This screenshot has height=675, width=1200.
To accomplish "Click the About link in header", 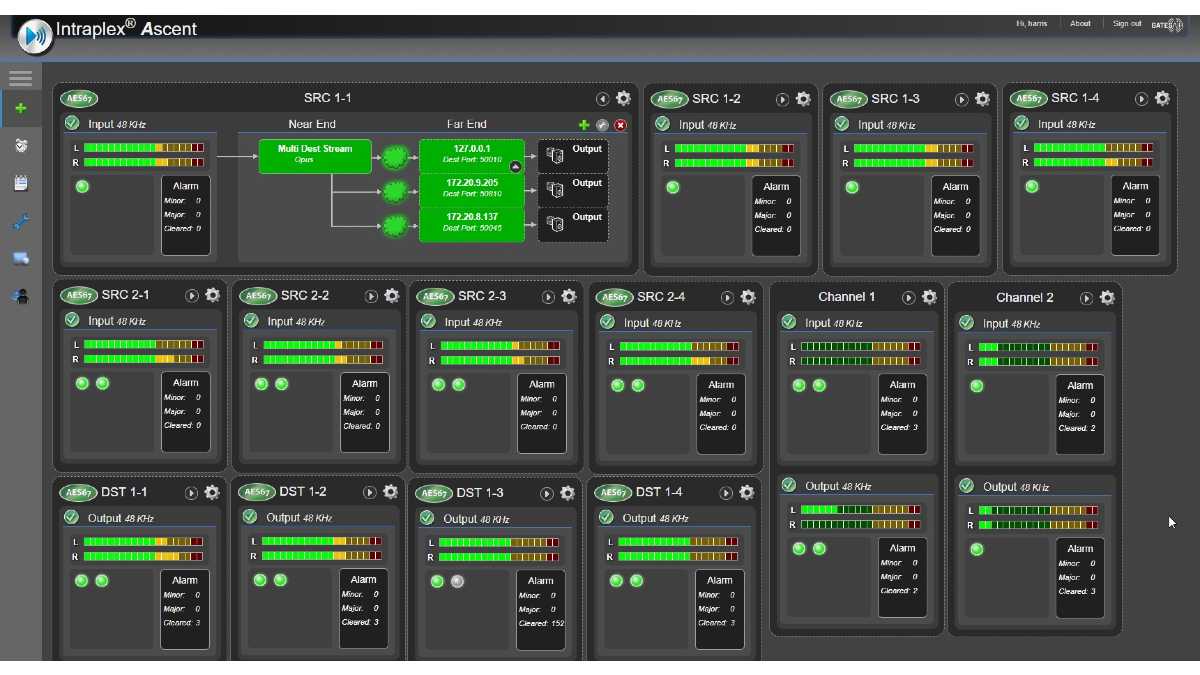I will (x=1080, y=24).
